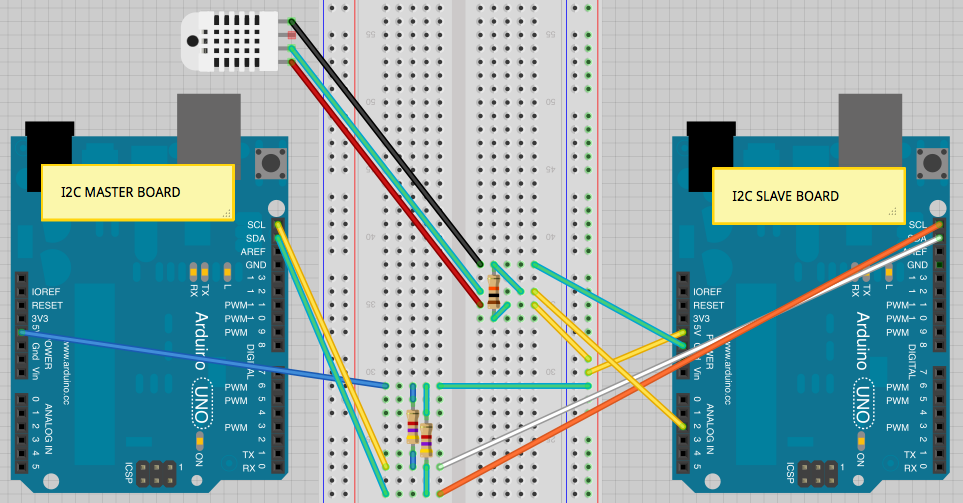
Task: Select the I2C SLAVE BOARD note
Action: click(808, 196)
